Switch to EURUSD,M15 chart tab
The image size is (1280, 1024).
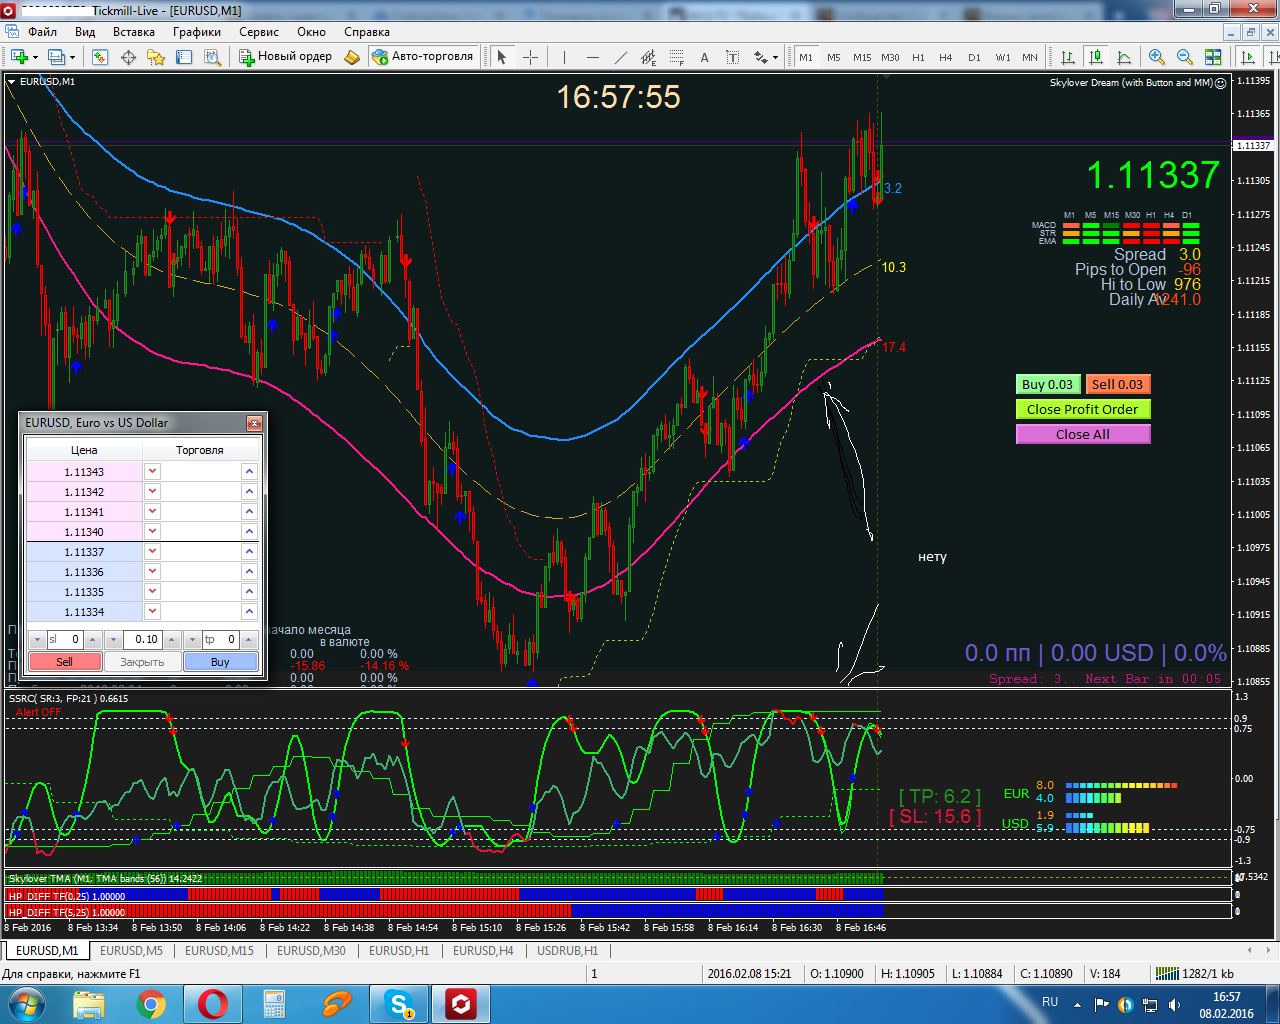pyautogui.click(x=219, y=951)
